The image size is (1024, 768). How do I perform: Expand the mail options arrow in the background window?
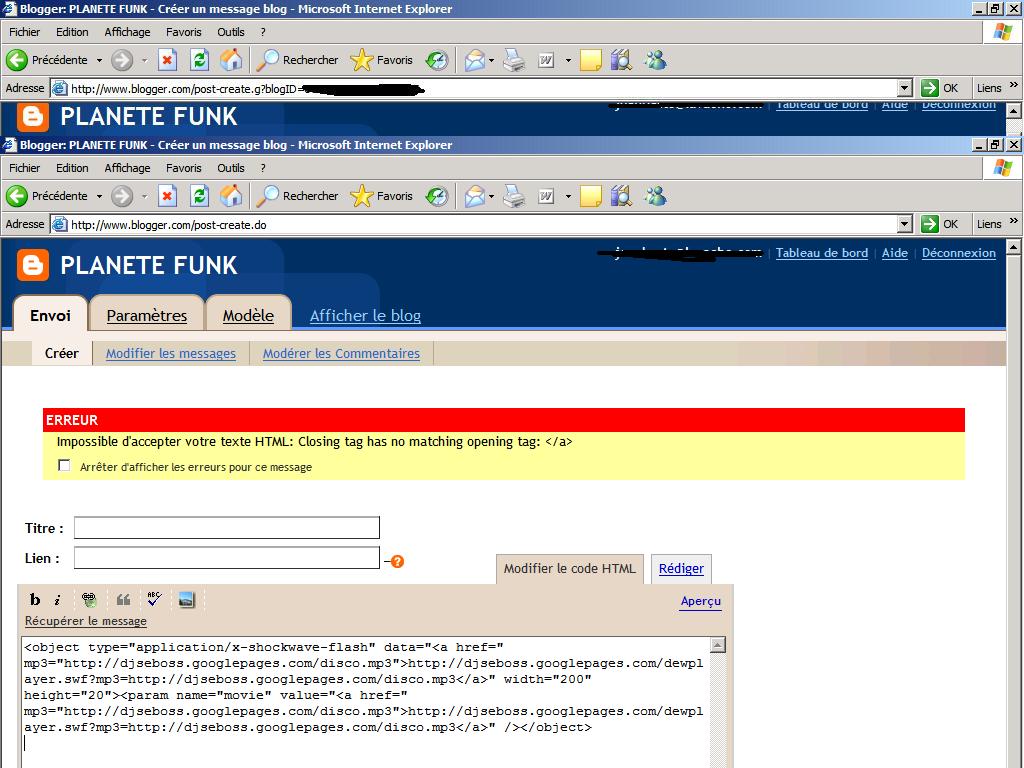[491, 60]
